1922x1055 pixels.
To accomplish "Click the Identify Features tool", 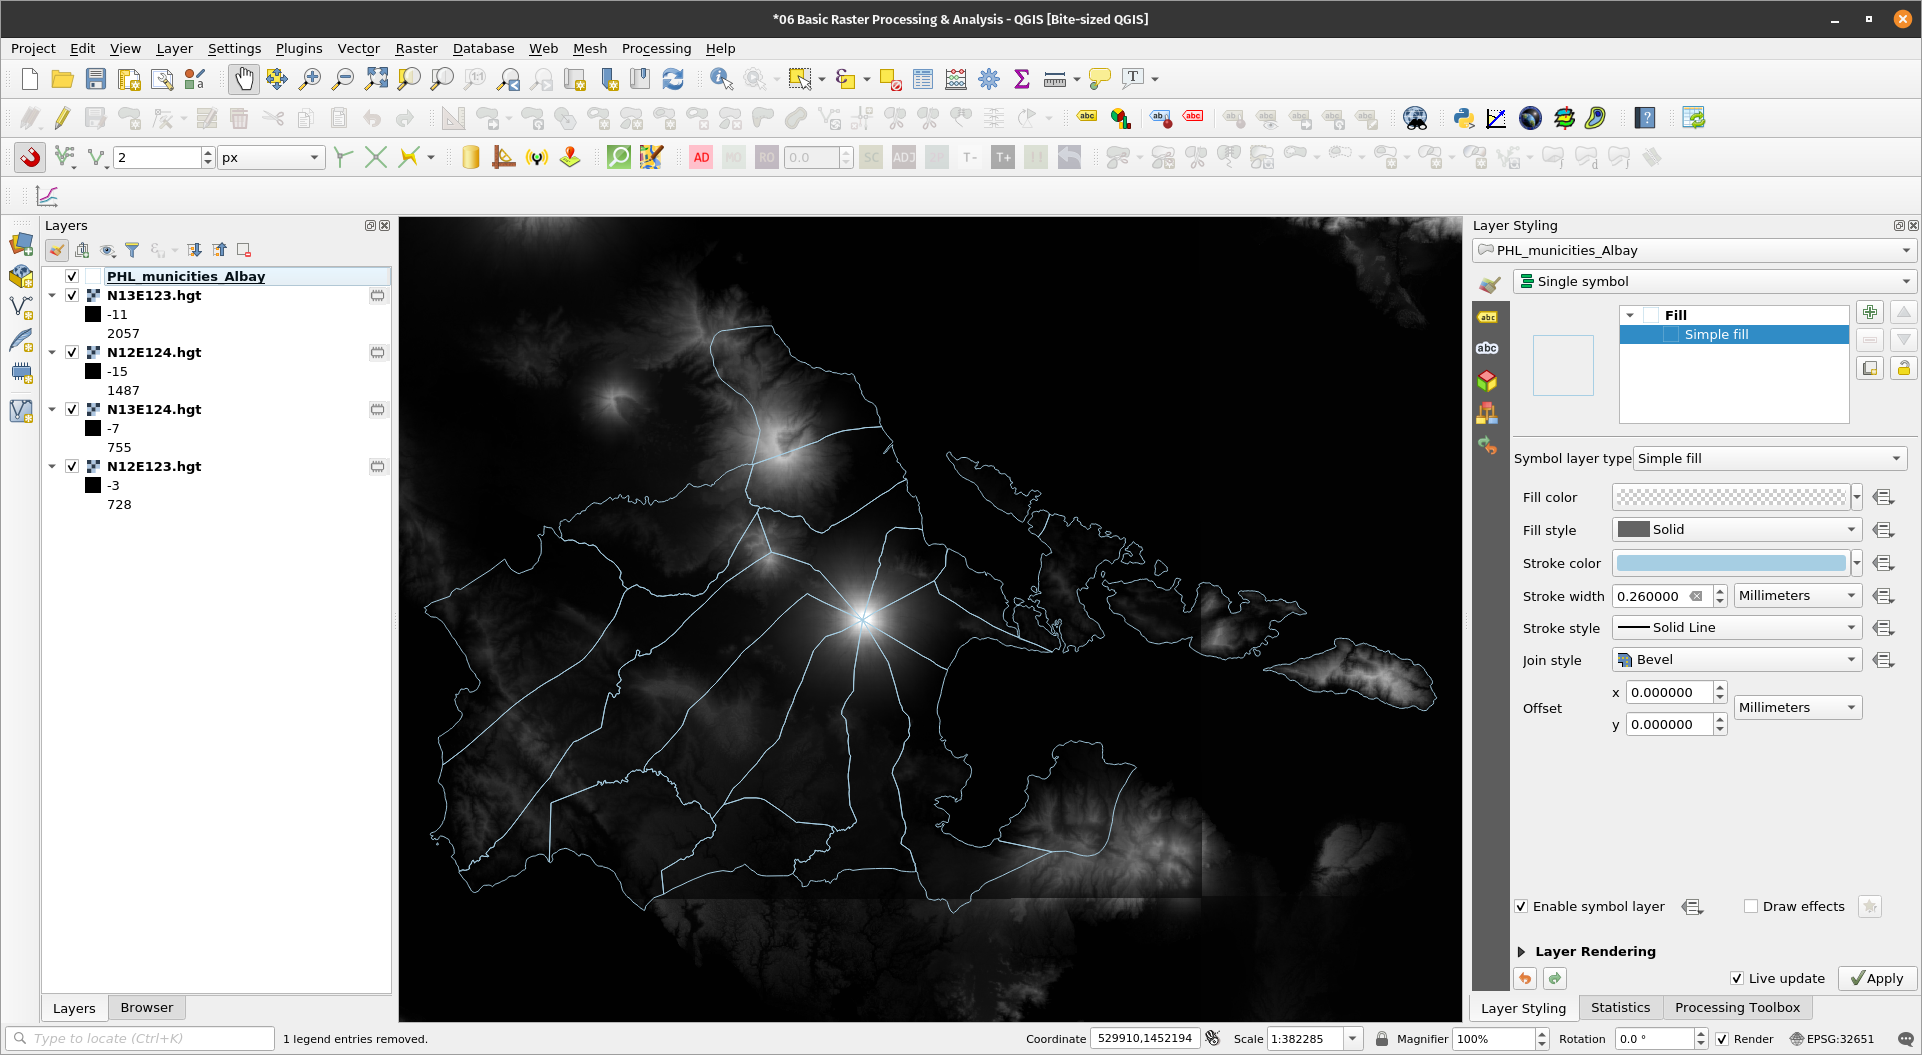I will point(720,79).
